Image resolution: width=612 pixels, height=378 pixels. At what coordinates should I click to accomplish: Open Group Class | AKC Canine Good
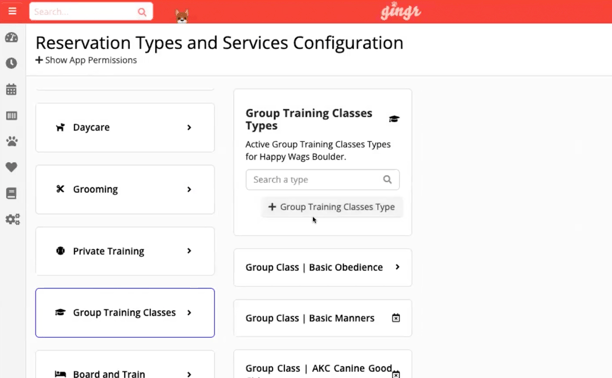[323, 364]
